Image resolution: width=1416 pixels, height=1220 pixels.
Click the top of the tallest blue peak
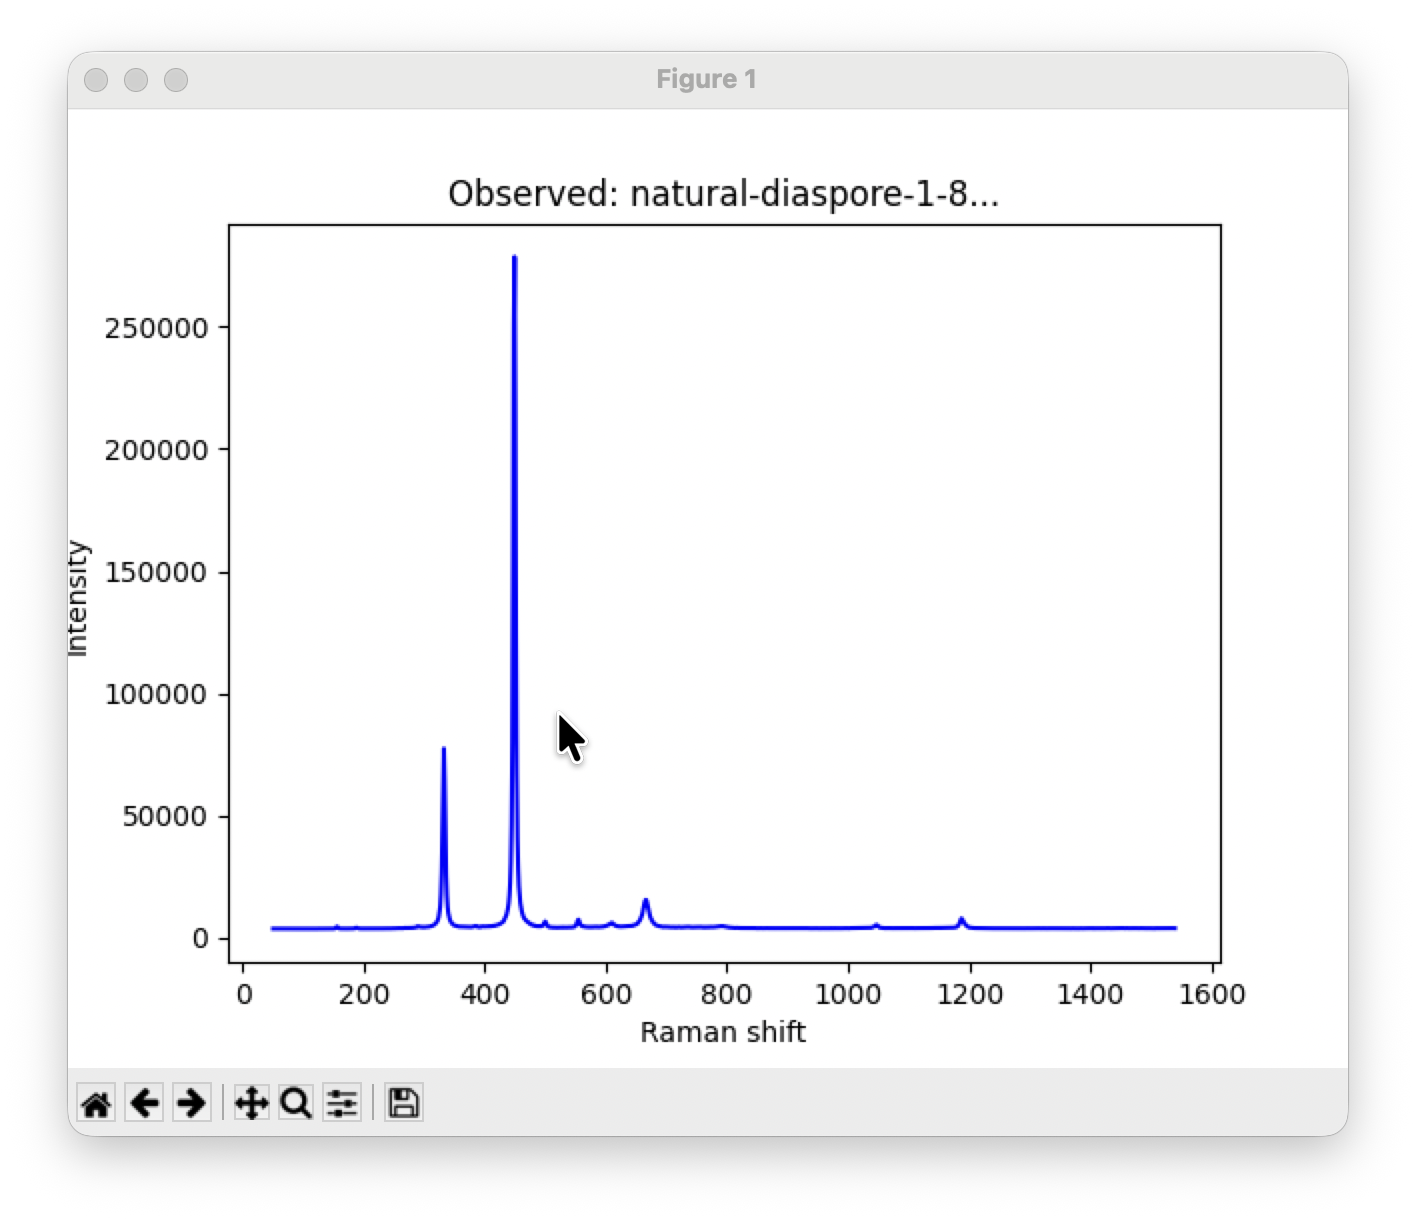514,258
